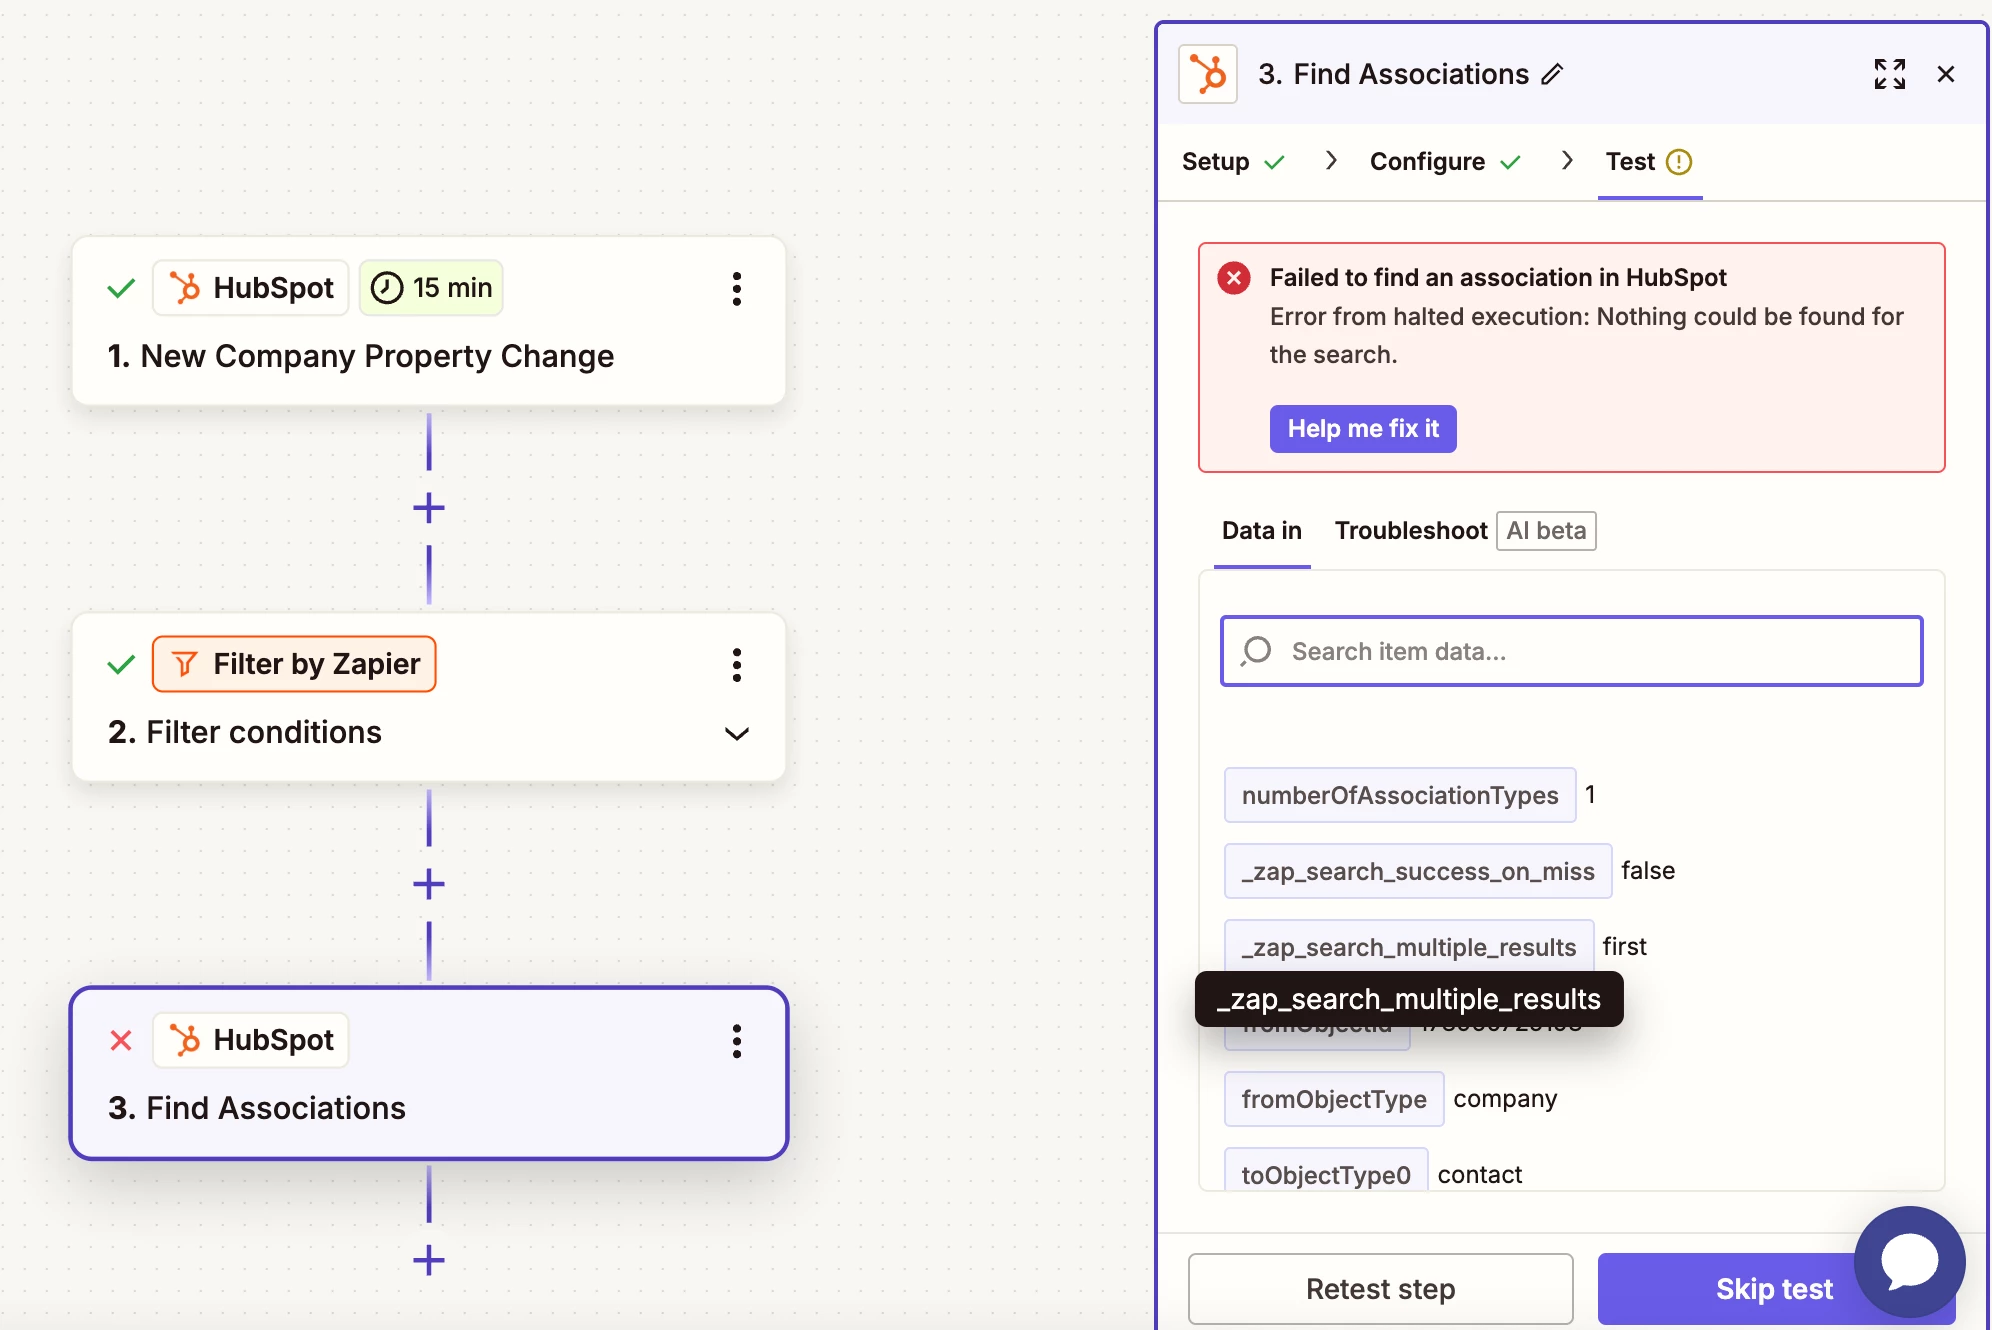Open step 1 three-dot menu

tap(737, 289)
